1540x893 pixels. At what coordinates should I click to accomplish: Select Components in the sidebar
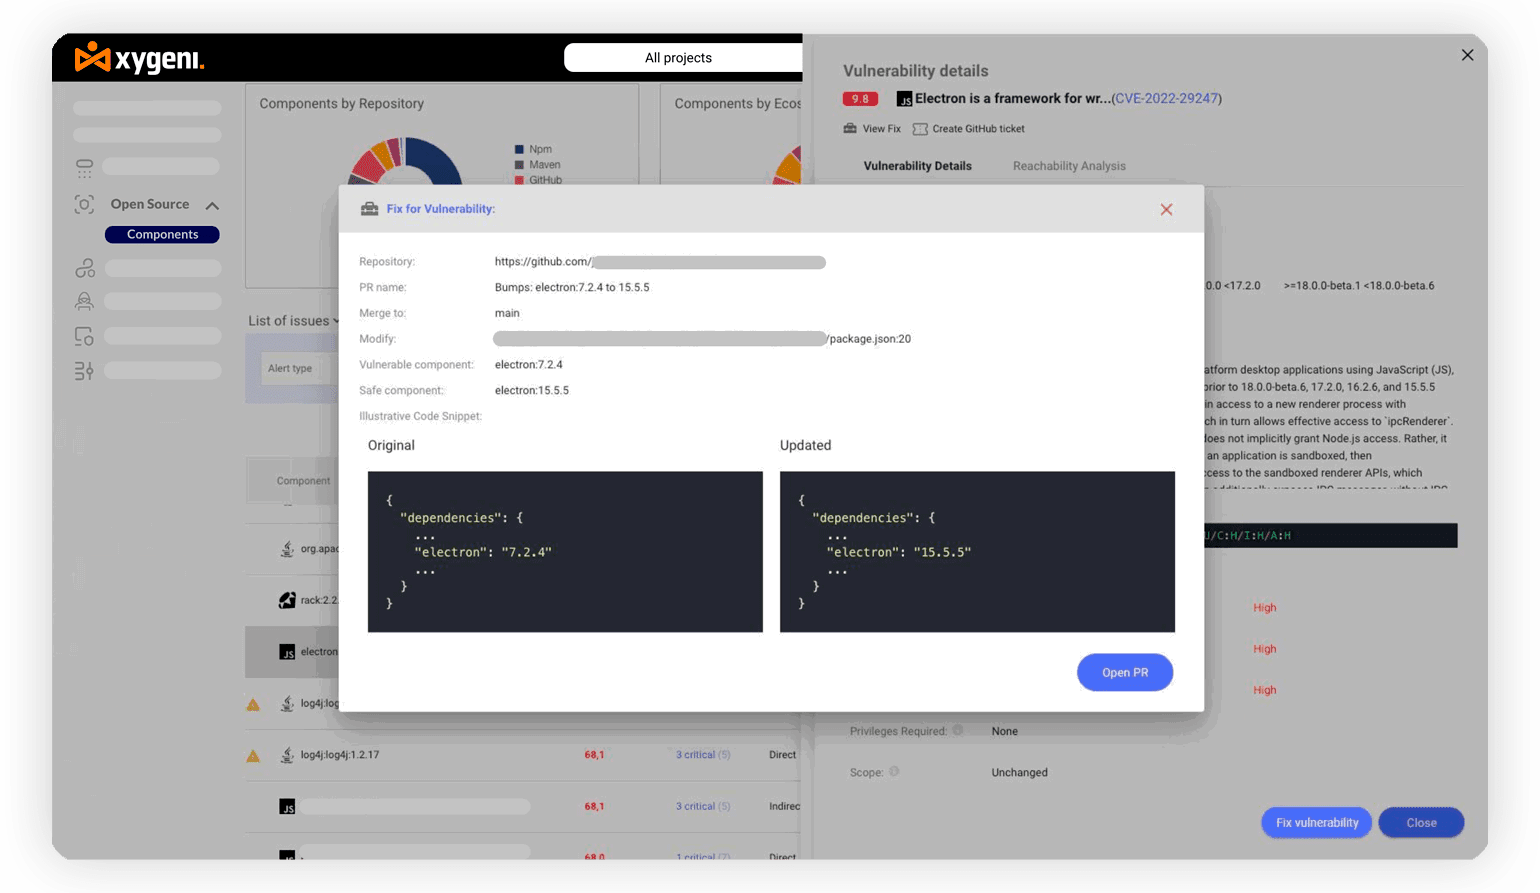[162, 235]
